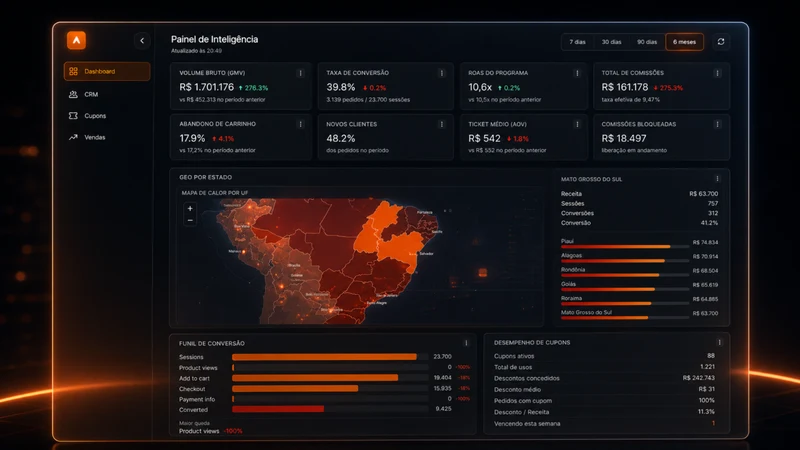The height and width of the screenshot is (450, 800).
Task: Select the 90 dias period tab
Action: [x=647, y=42]
